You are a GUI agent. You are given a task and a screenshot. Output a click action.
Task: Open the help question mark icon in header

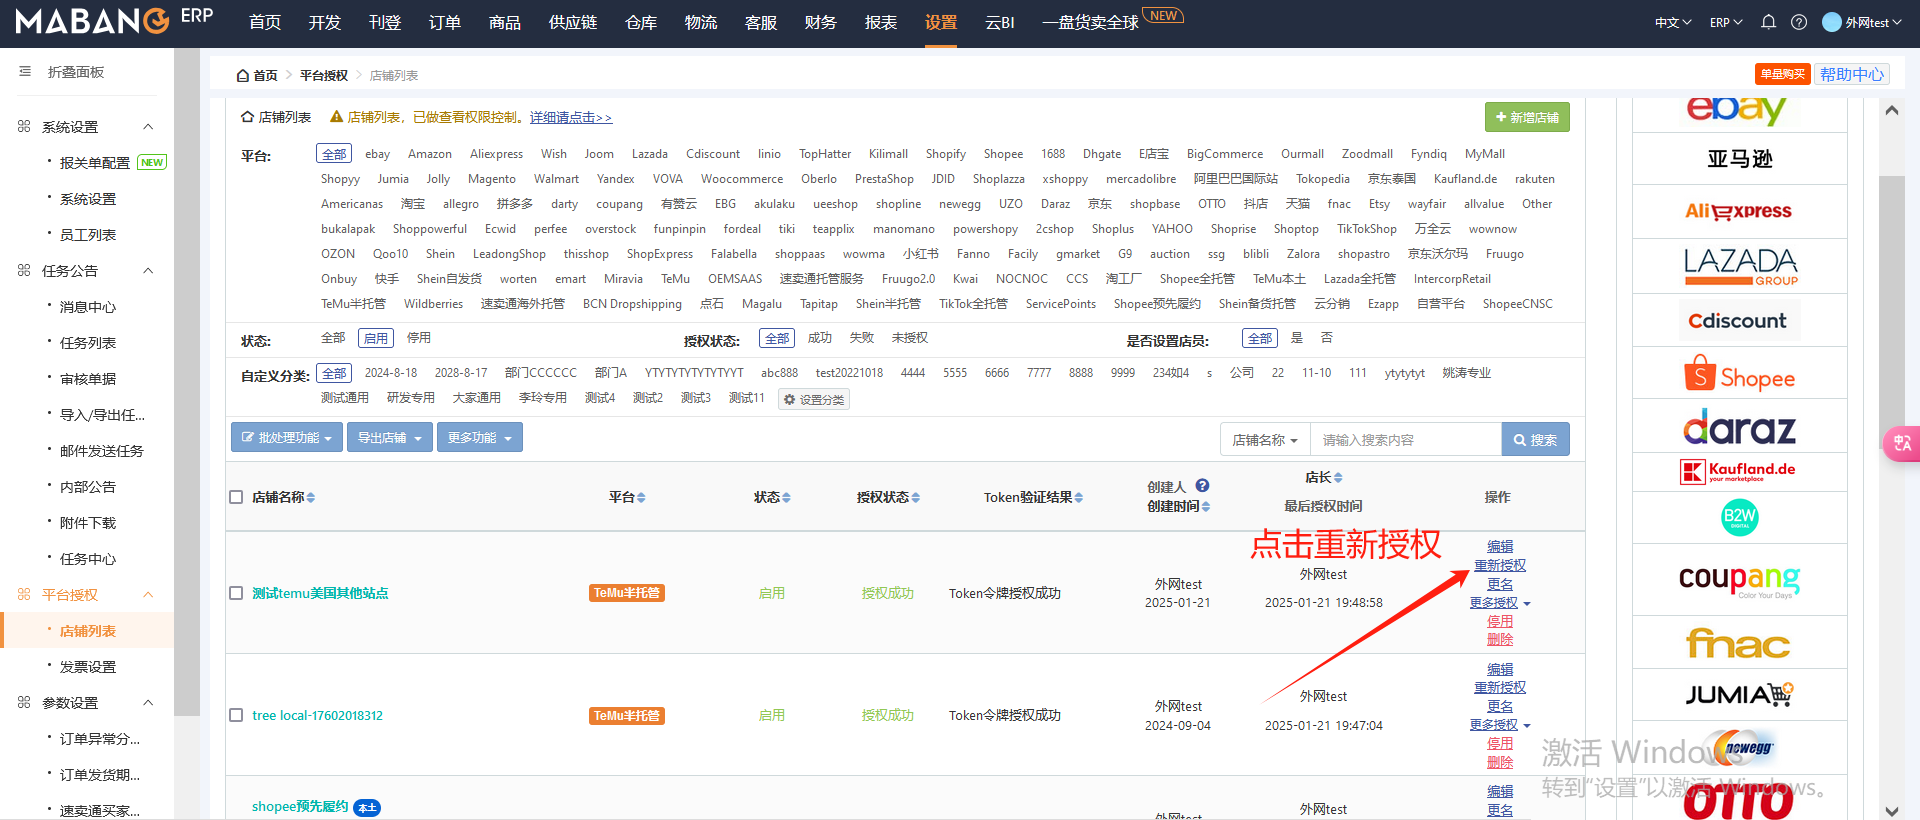click(1799, 22)
